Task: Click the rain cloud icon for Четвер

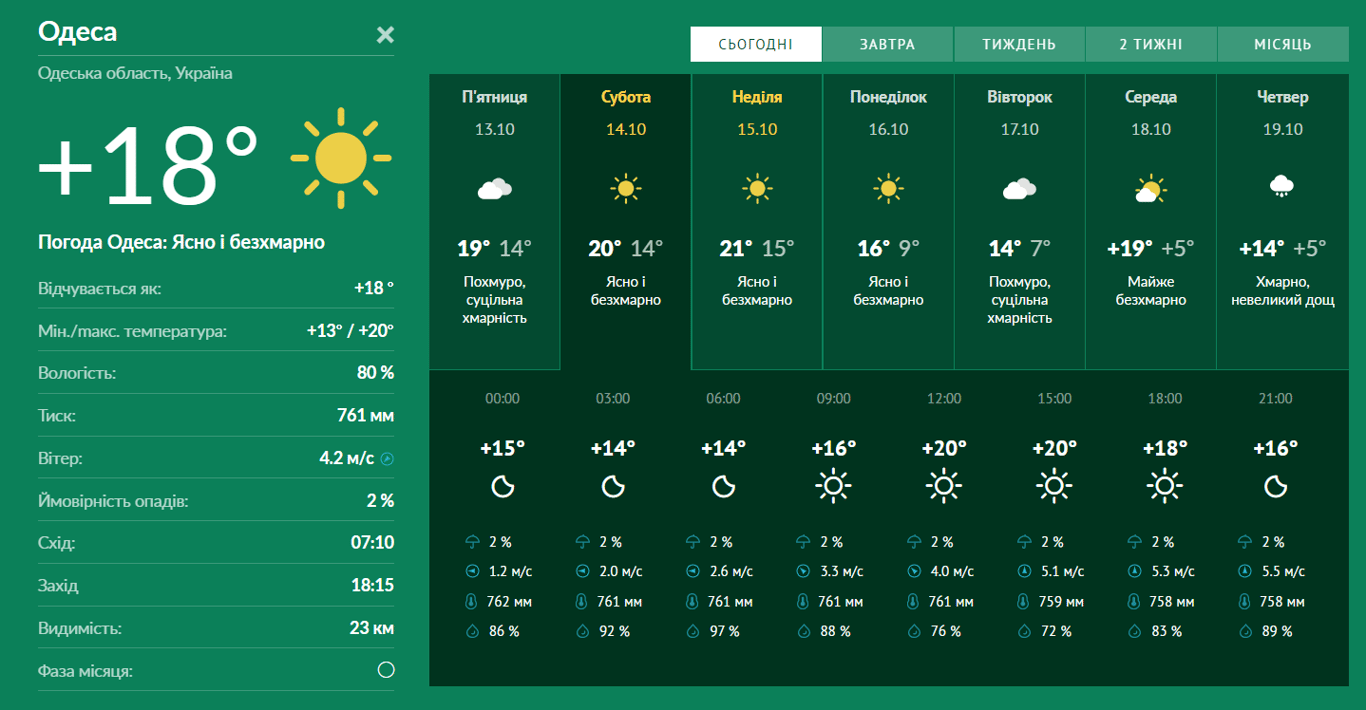Action: (1282, 186)
